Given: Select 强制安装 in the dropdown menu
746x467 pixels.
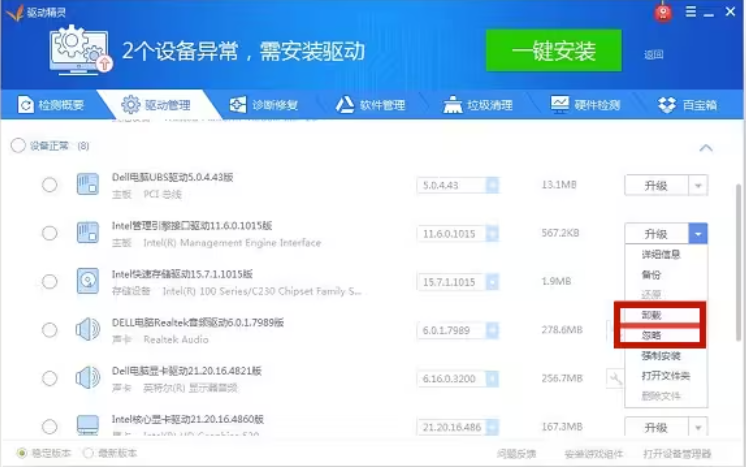Looking at the screenshot, I should point(661,356).
